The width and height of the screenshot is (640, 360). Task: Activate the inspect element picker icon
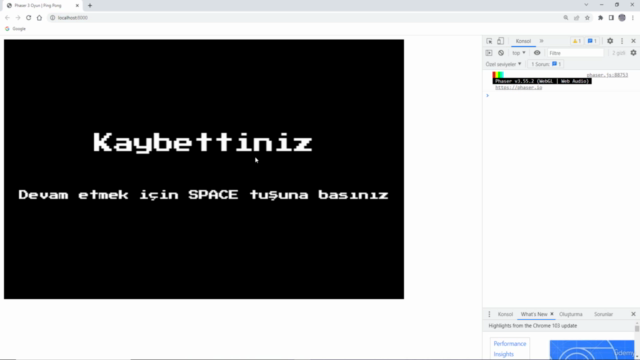489,41
